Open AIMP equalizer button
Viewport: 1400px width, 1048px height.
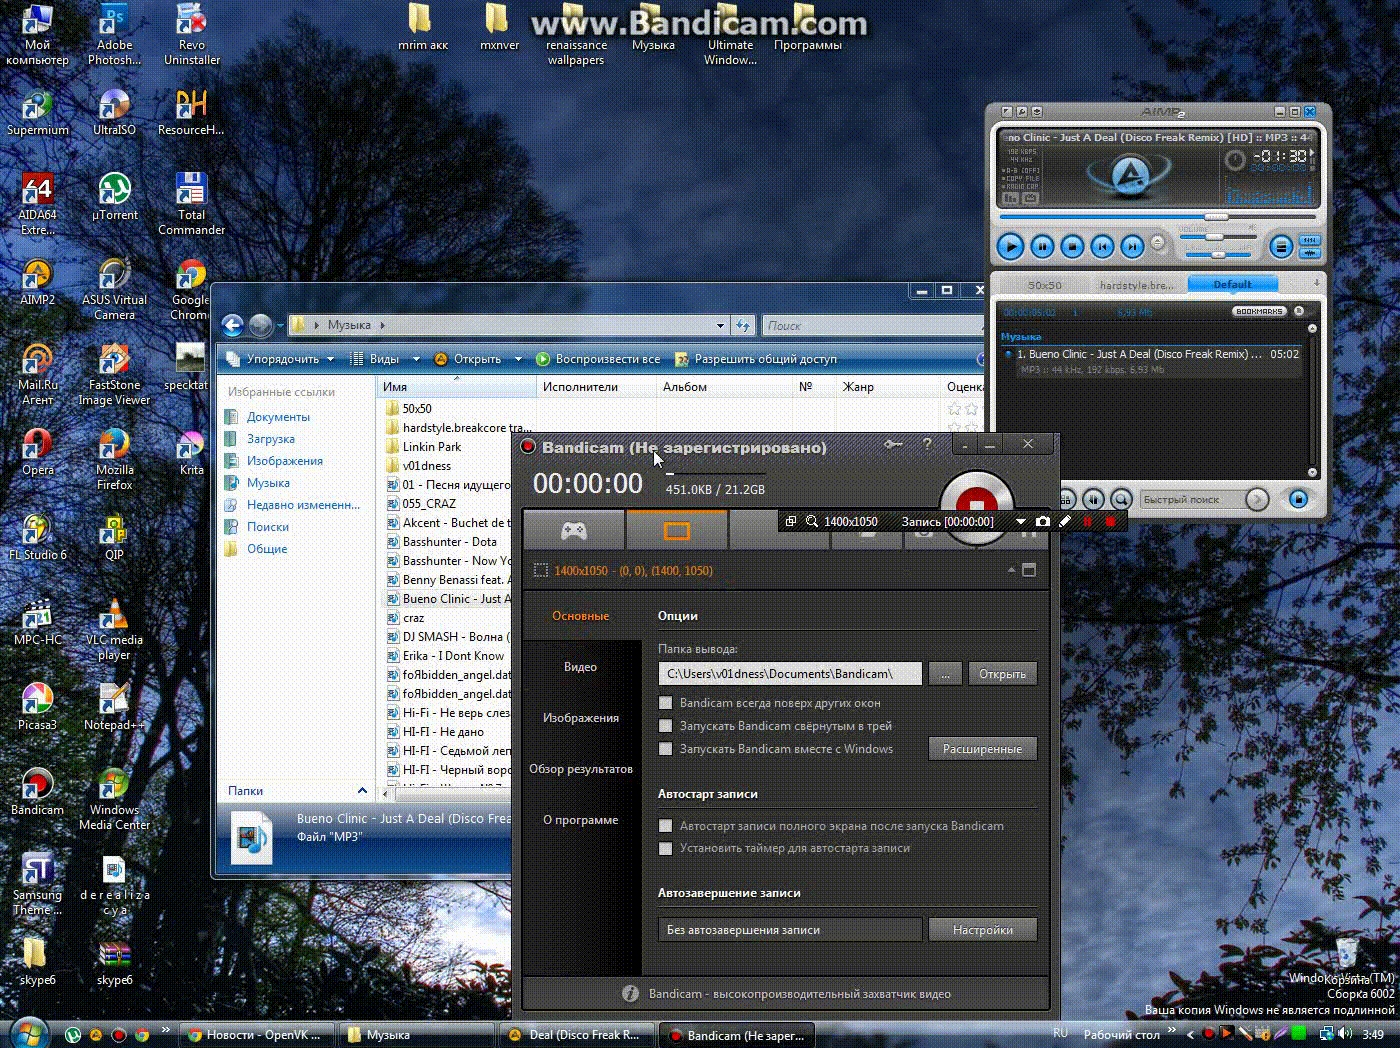tap(1309, 240)
